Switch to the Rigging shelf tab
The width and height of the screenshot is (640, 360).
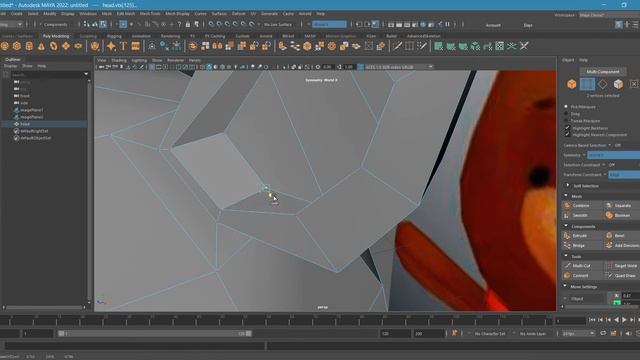coord(114,36)
